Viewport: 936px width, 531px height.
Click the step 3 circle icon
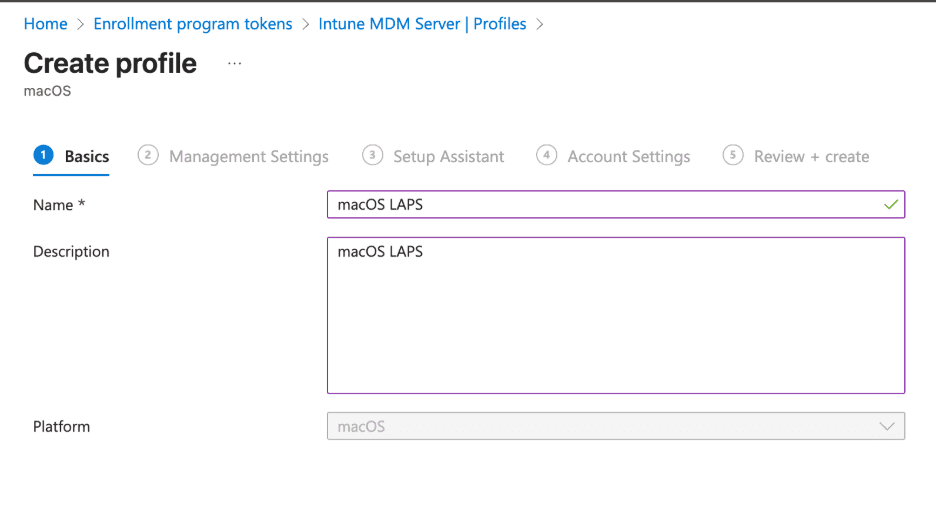click(x=372, y=155)
